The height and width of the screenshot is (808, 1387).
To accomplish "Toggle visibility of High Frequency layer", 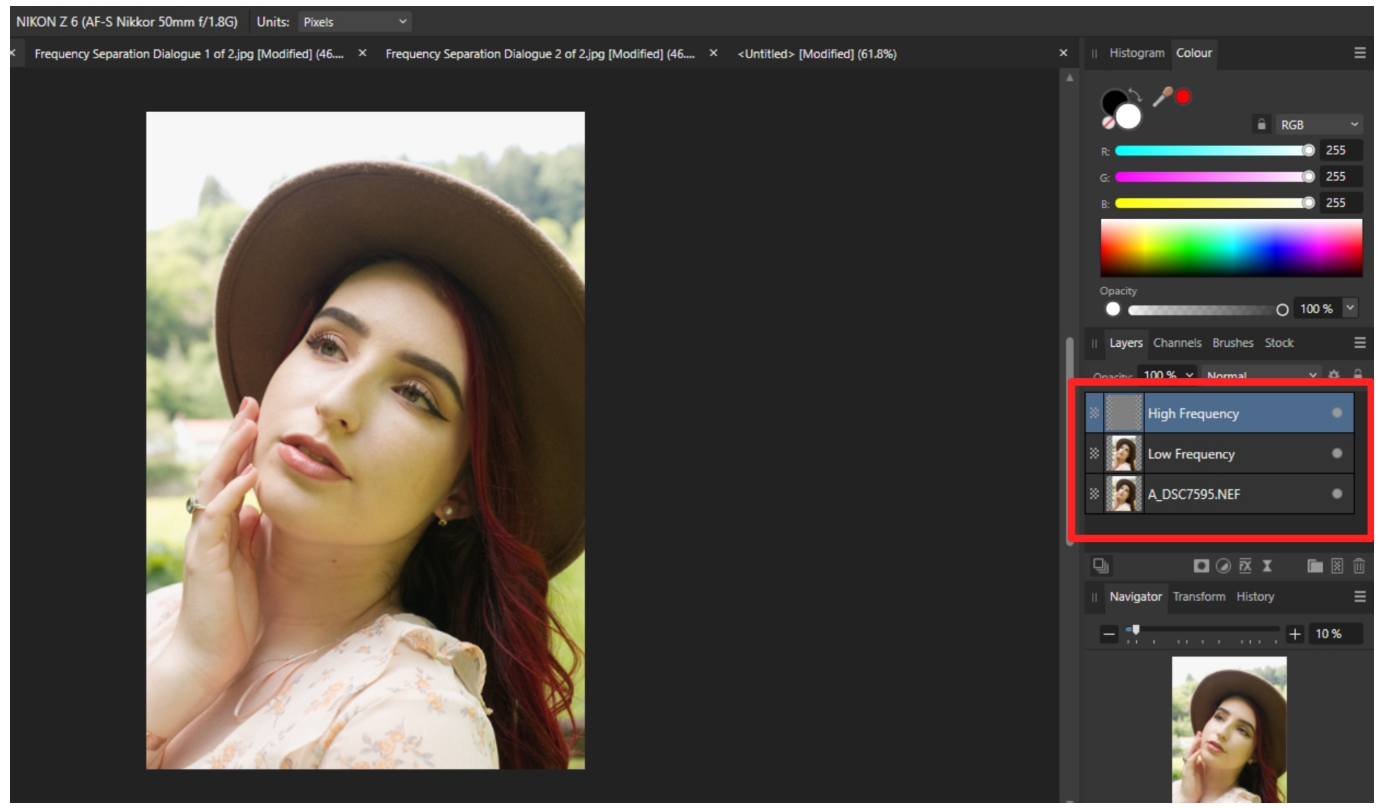I will click(1337, 413).
